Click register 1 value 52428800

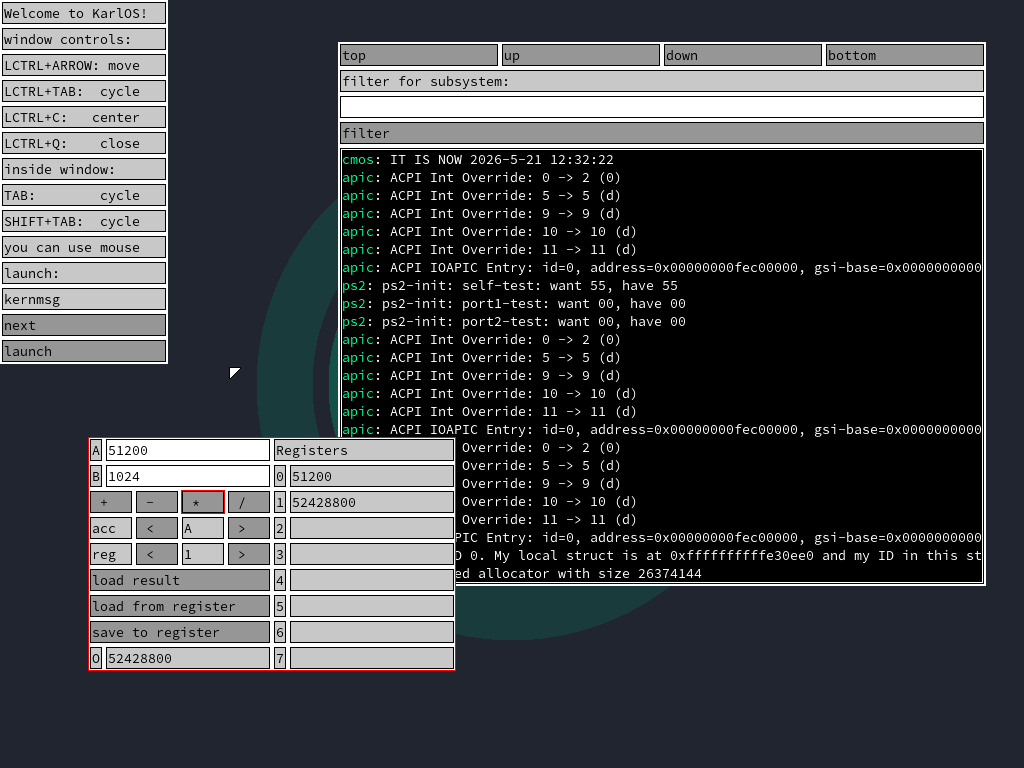(x=372, y=502)
